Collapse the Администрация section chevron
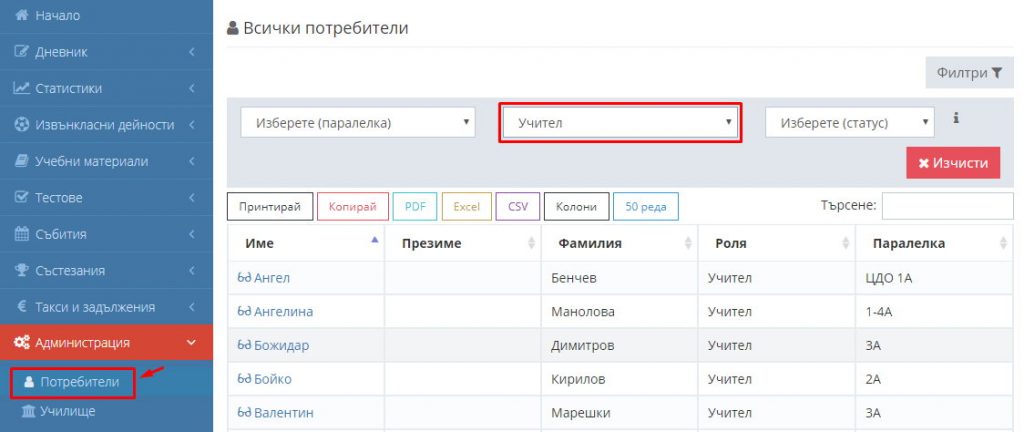Screen dimensions: 1024x432 191,343
